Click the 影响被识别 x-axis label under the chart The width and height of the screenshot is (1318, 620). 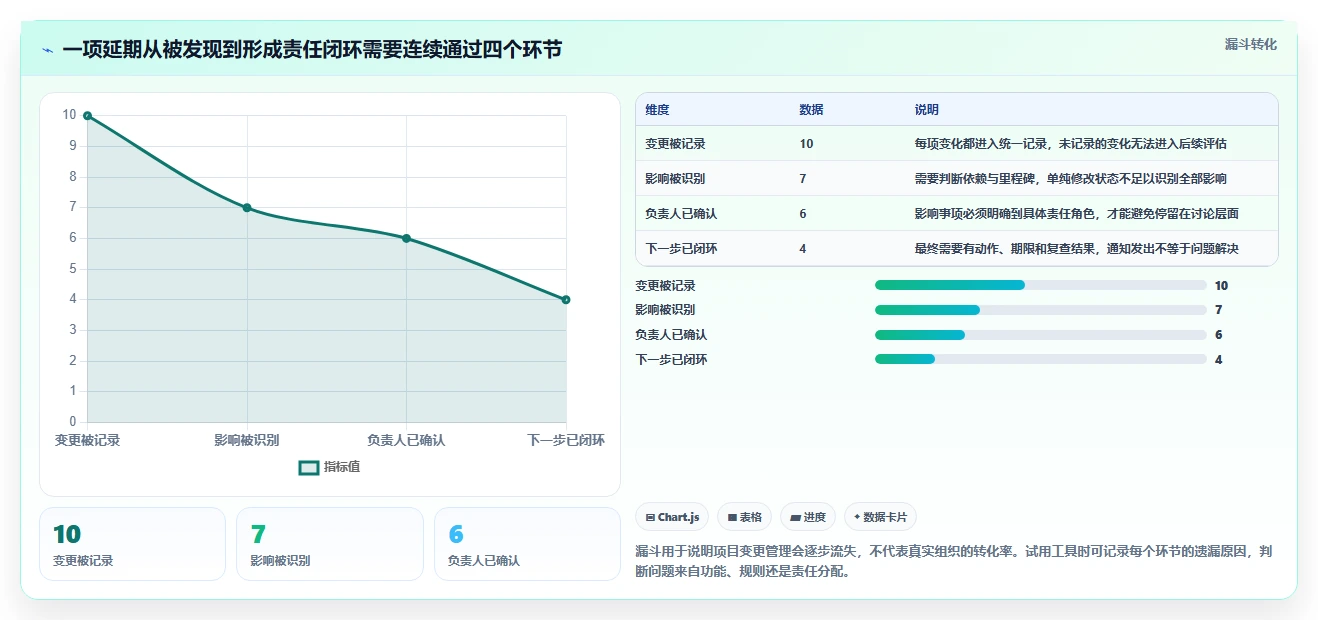(247, 440)
